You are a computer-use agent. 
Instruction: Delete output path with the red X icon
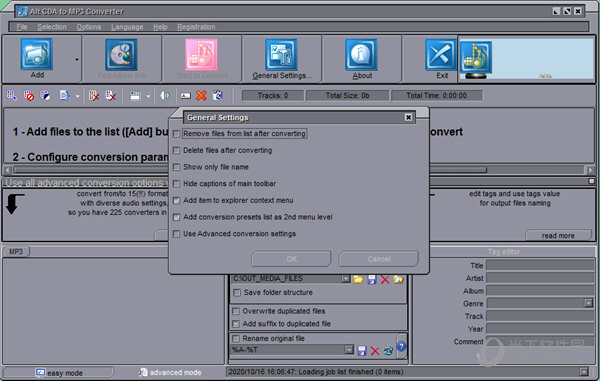pos(385,280)
